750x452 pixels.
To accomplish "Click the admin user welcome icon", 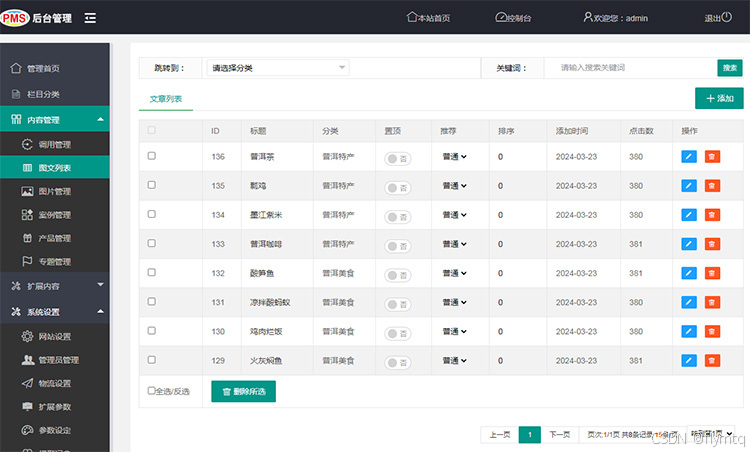I will tap(588, 17).
